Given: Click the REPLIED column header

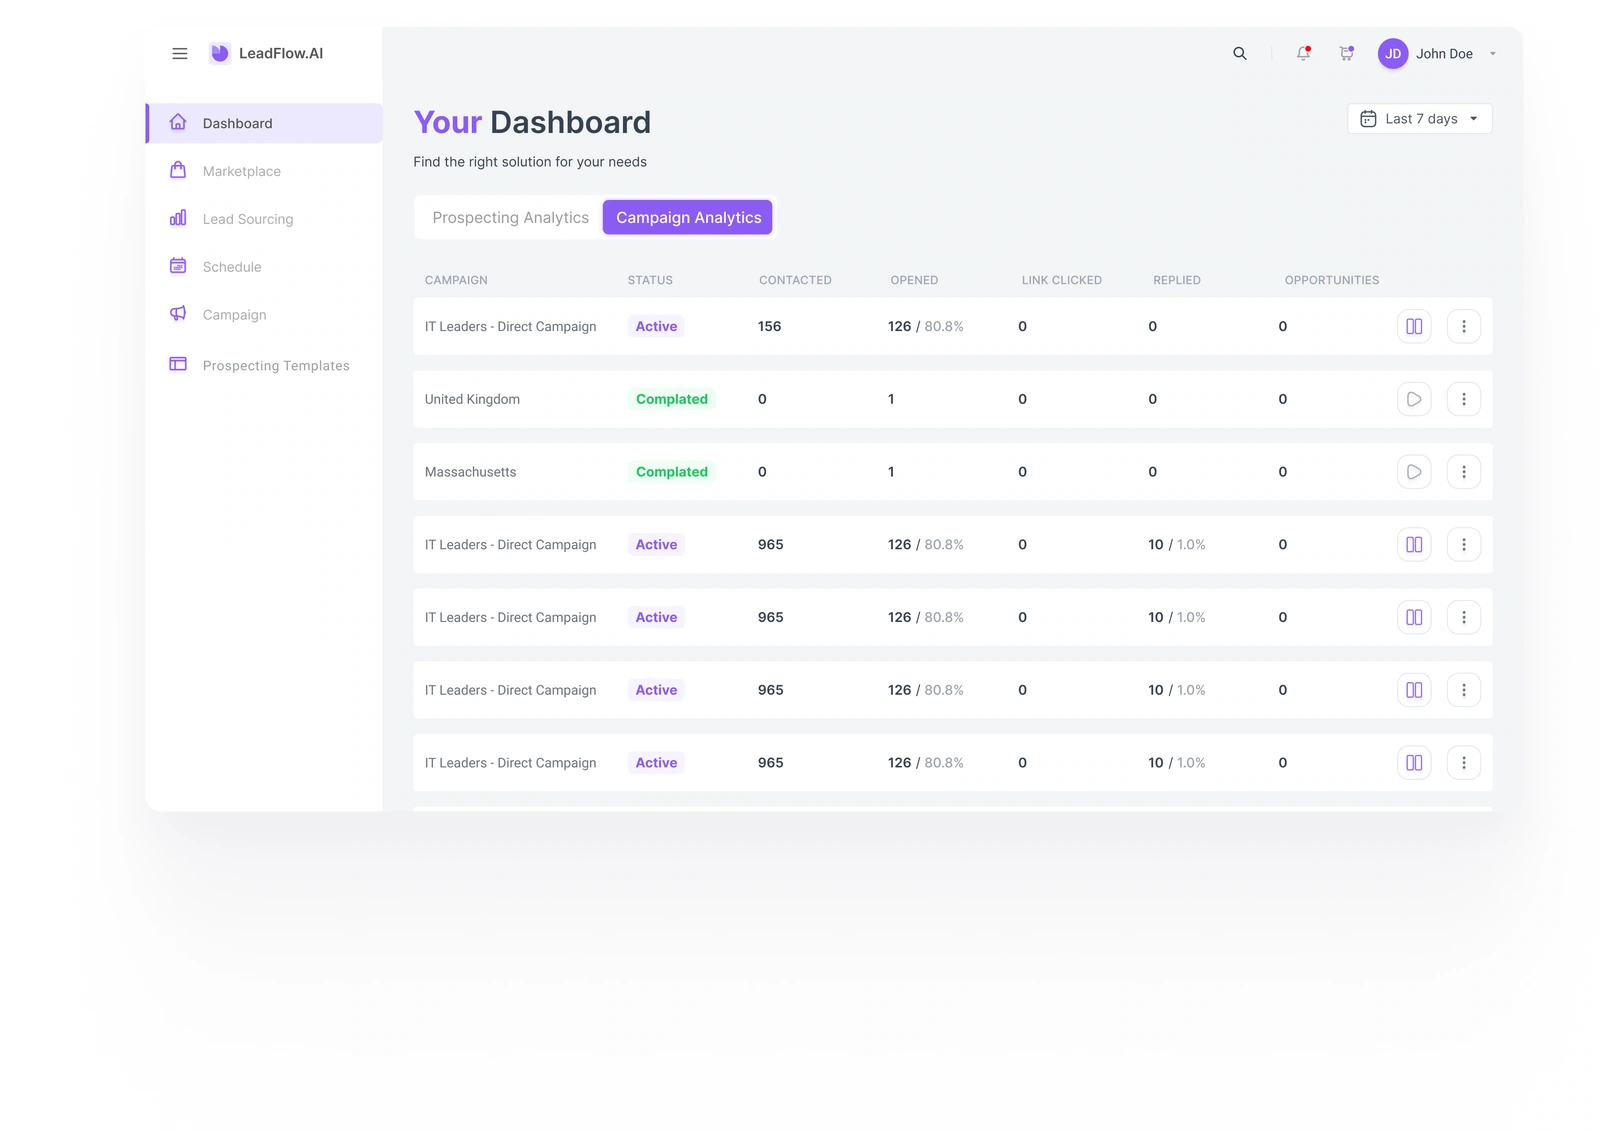Looking at the screenshot, I should tap(1177, 280).
